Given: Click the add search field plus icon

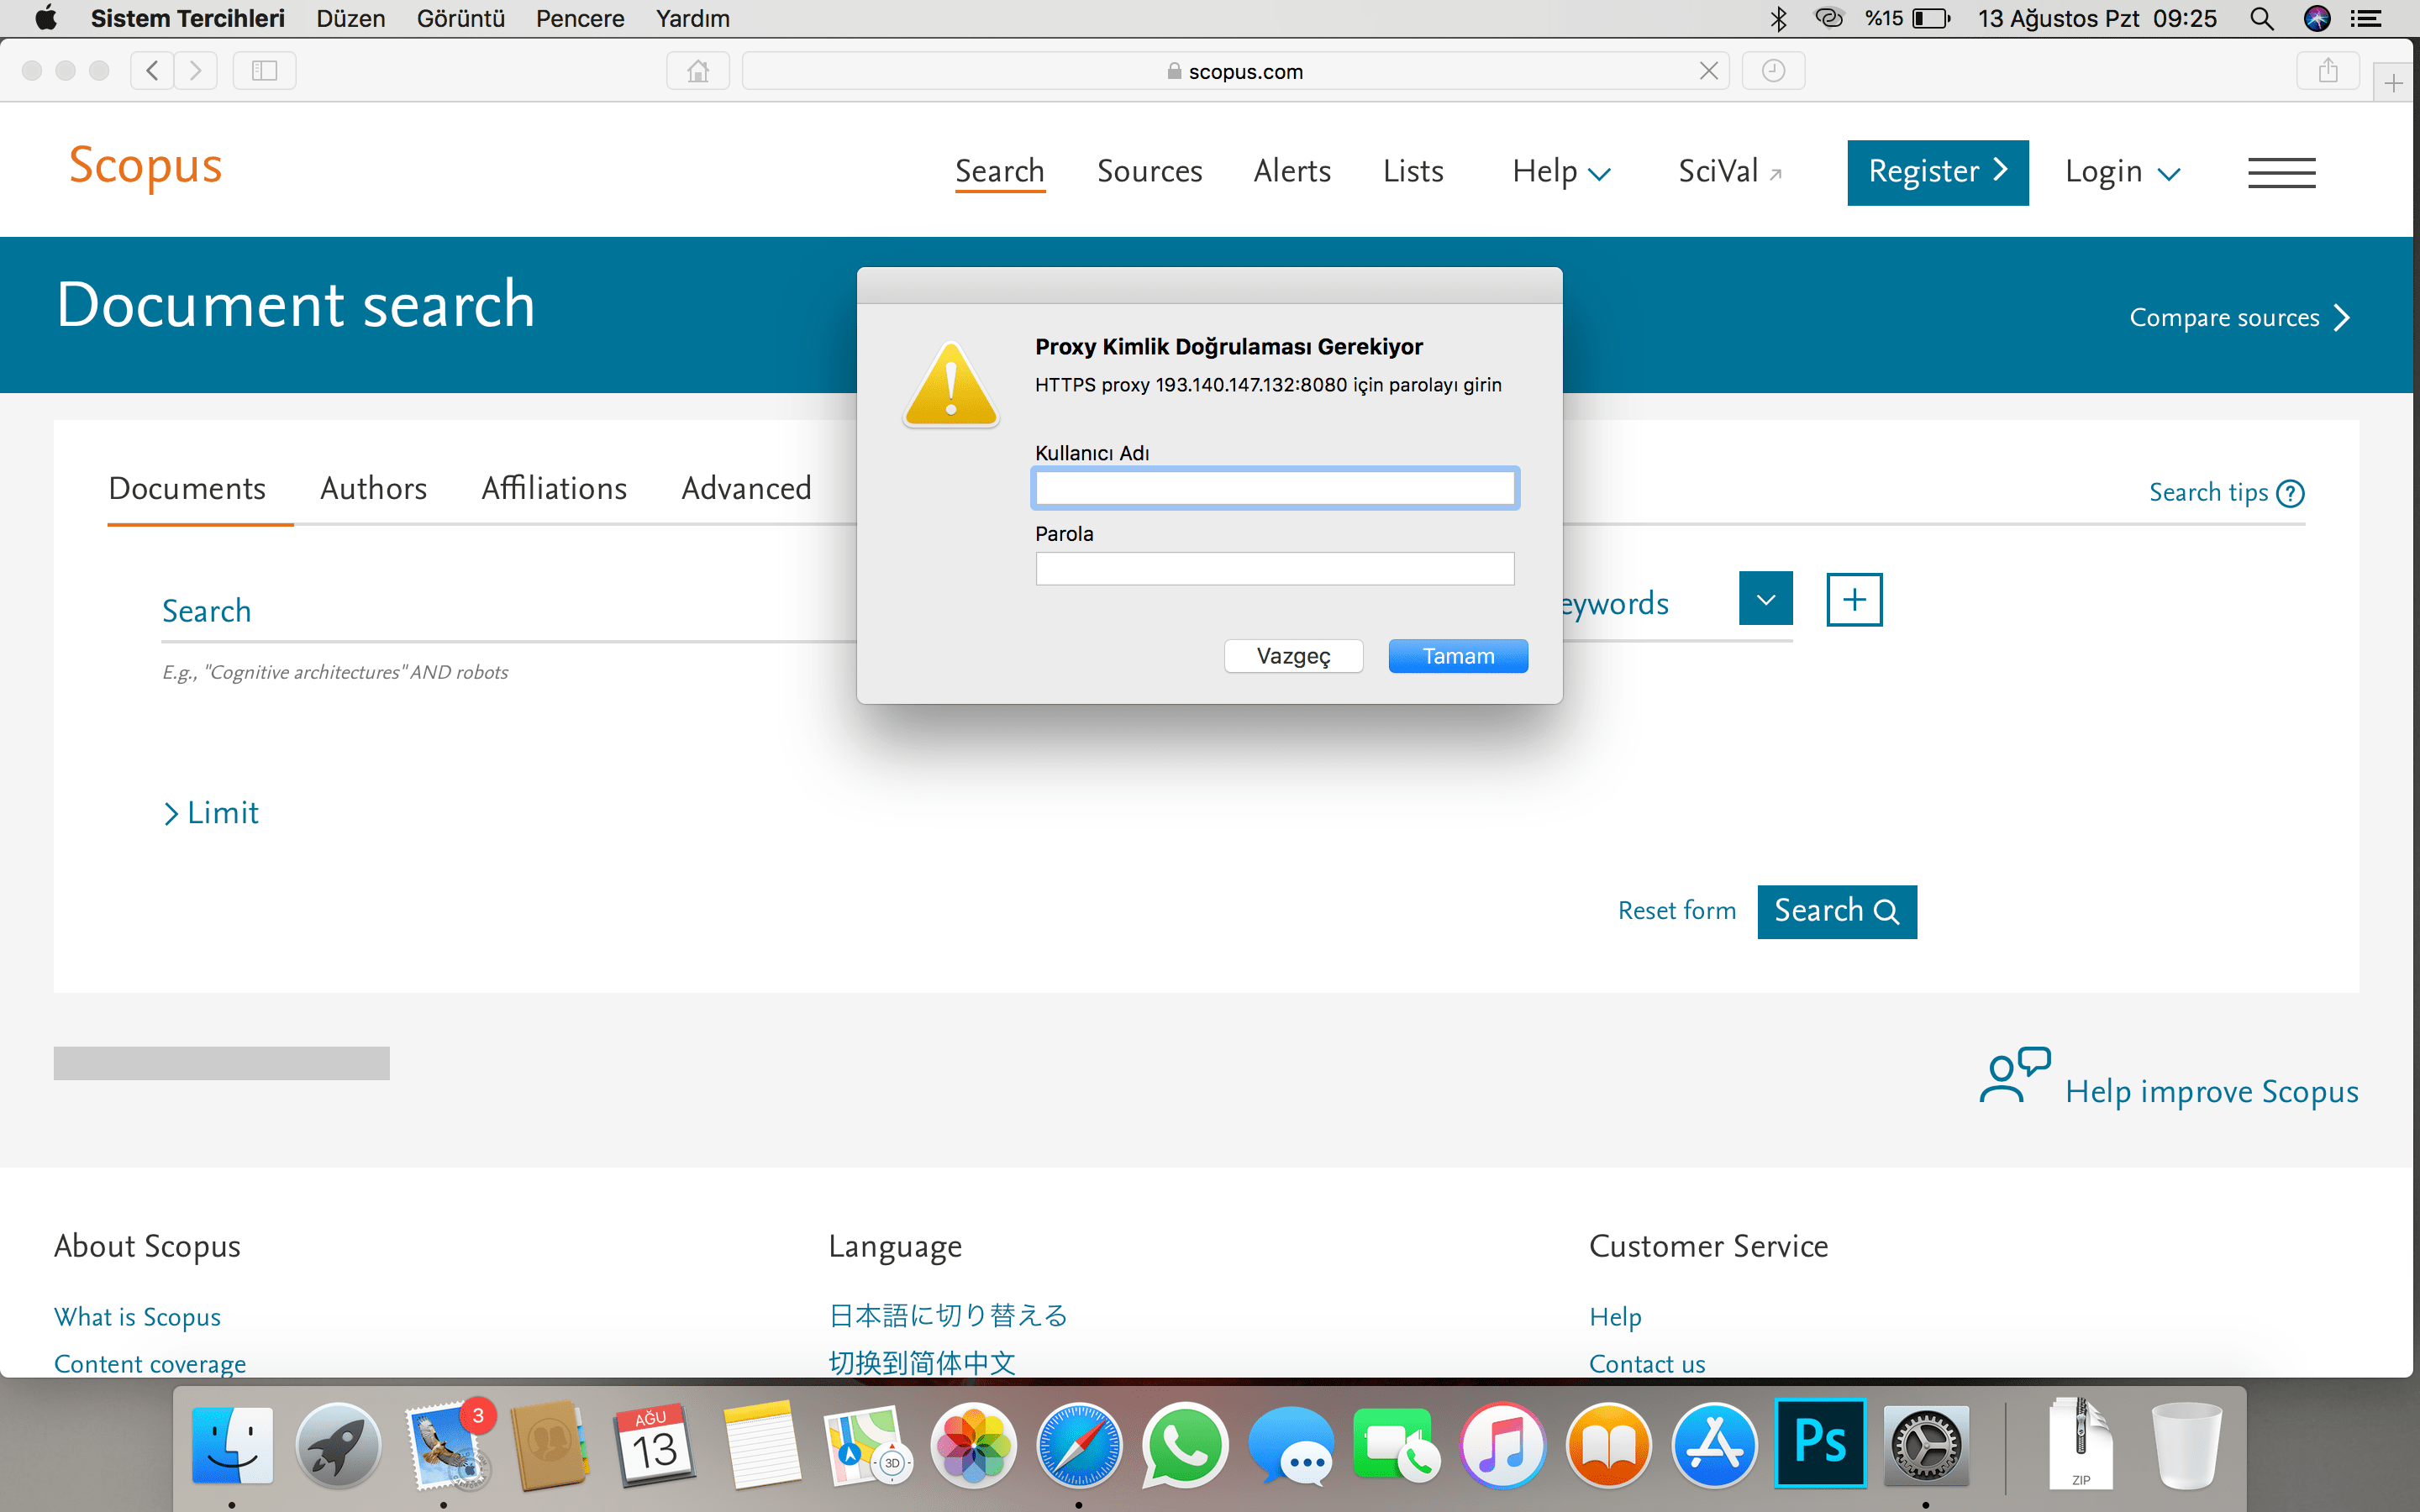Looking at the screenshot, I should point(1855,599).
